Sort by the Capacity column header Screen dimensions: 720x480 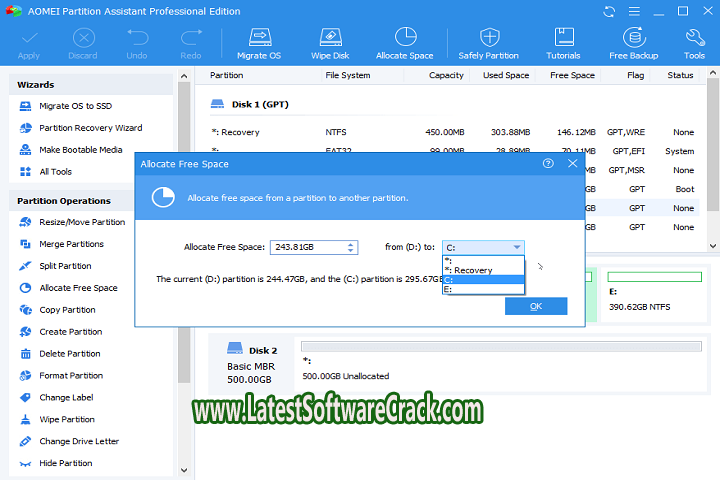point(446,75)
